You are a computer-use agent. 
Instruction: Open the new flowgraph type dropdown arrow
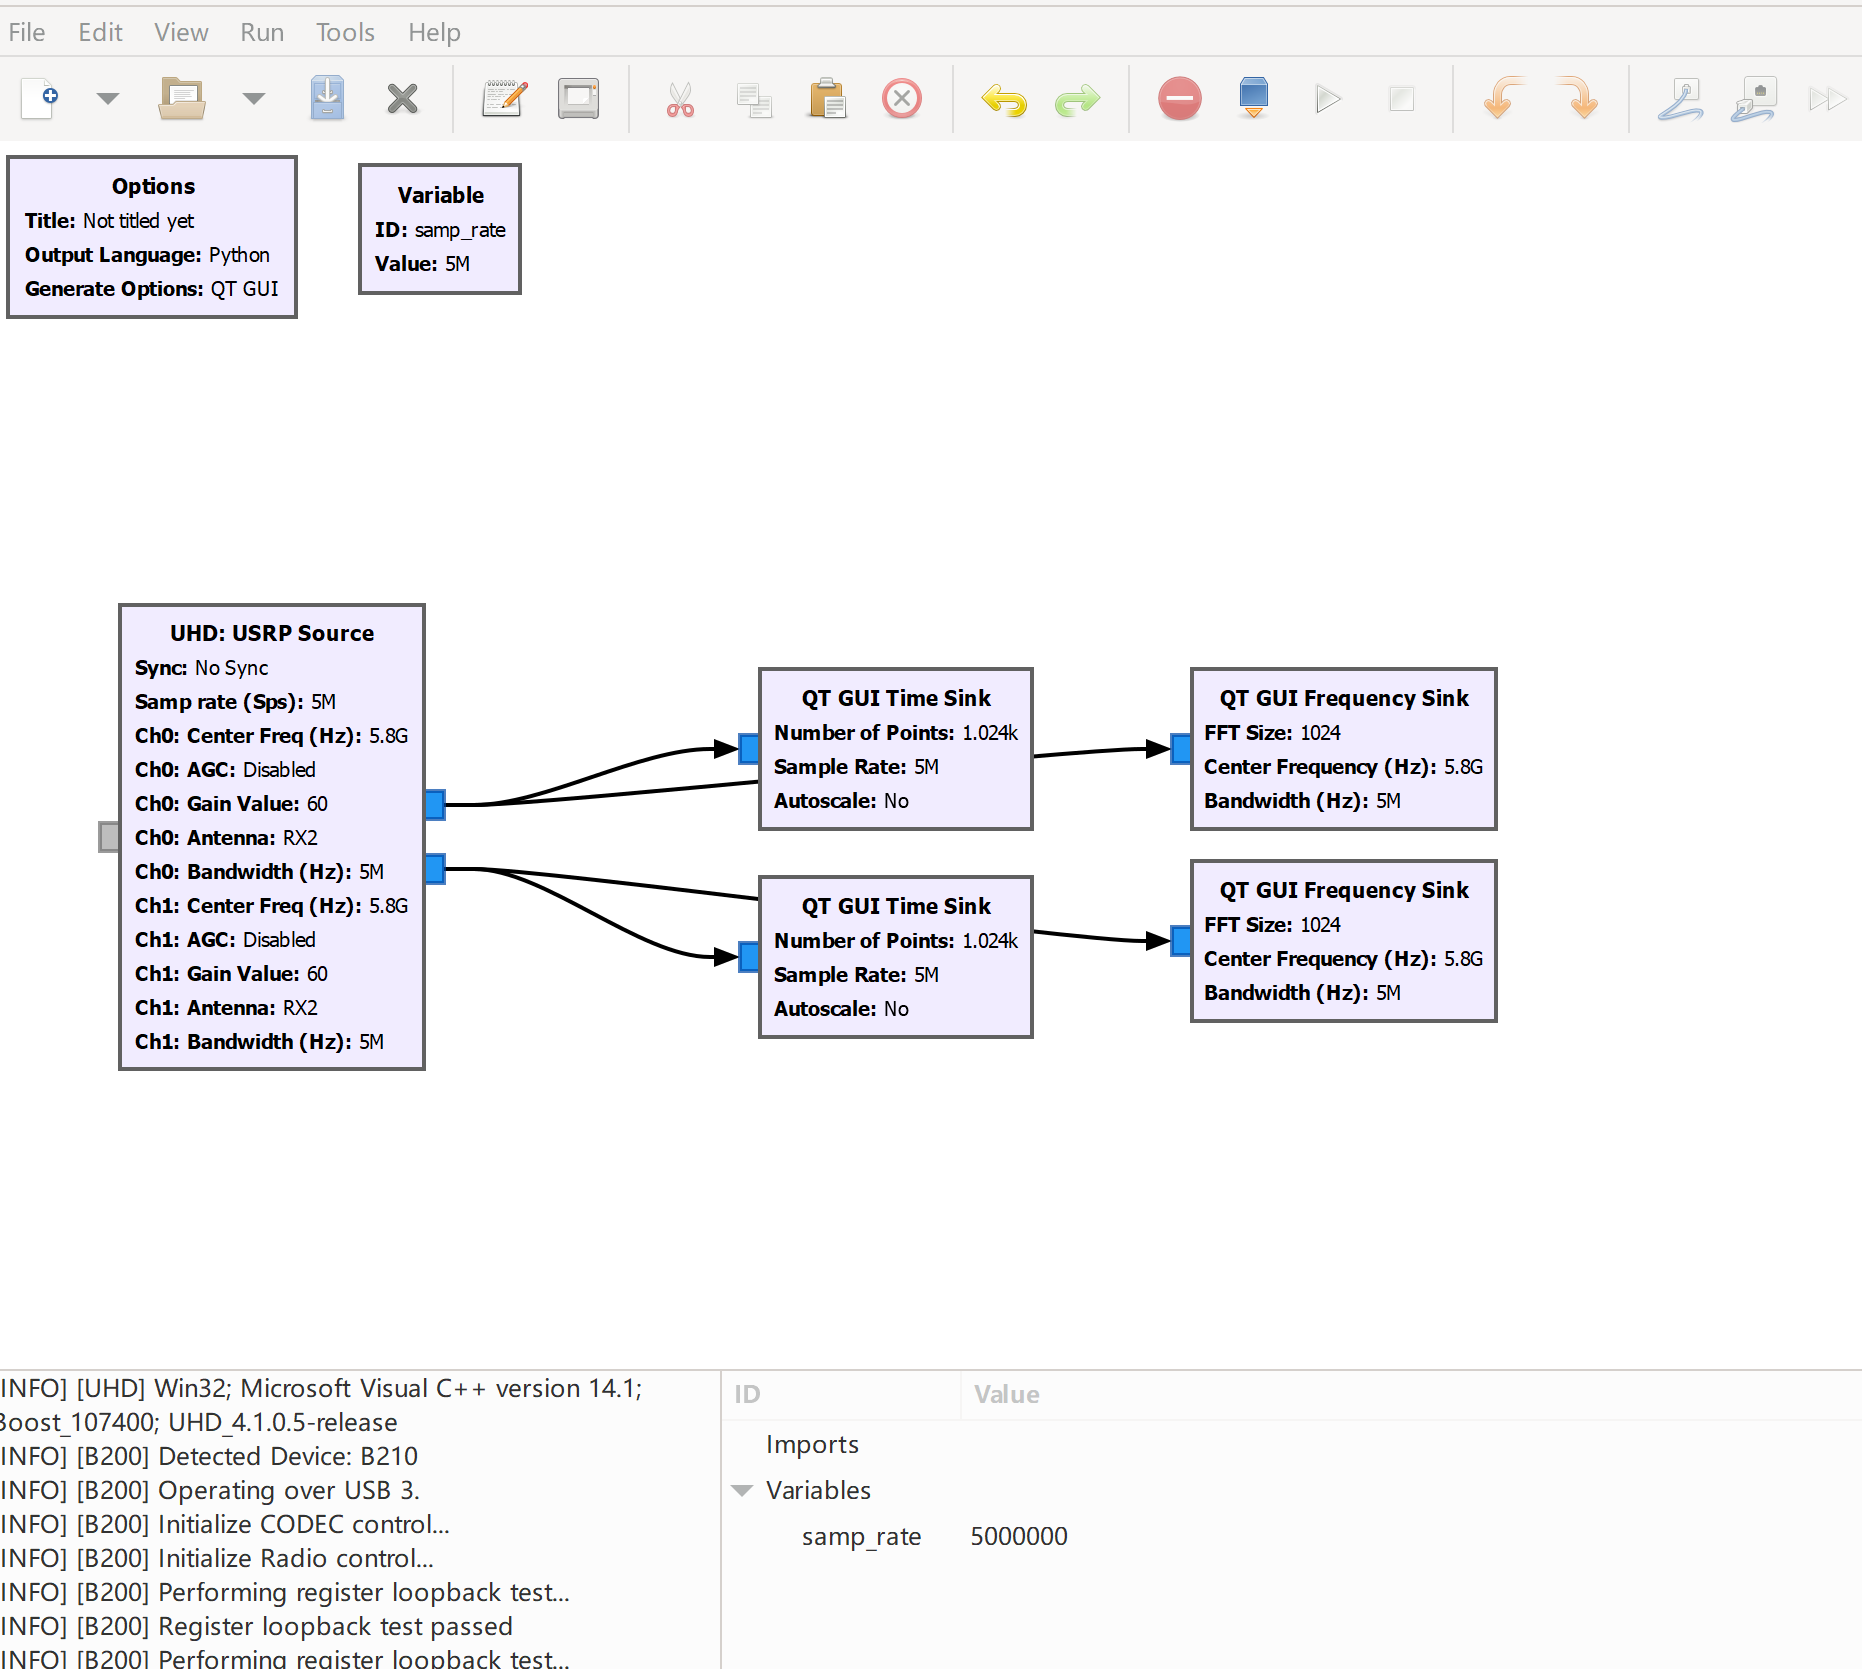107,99
